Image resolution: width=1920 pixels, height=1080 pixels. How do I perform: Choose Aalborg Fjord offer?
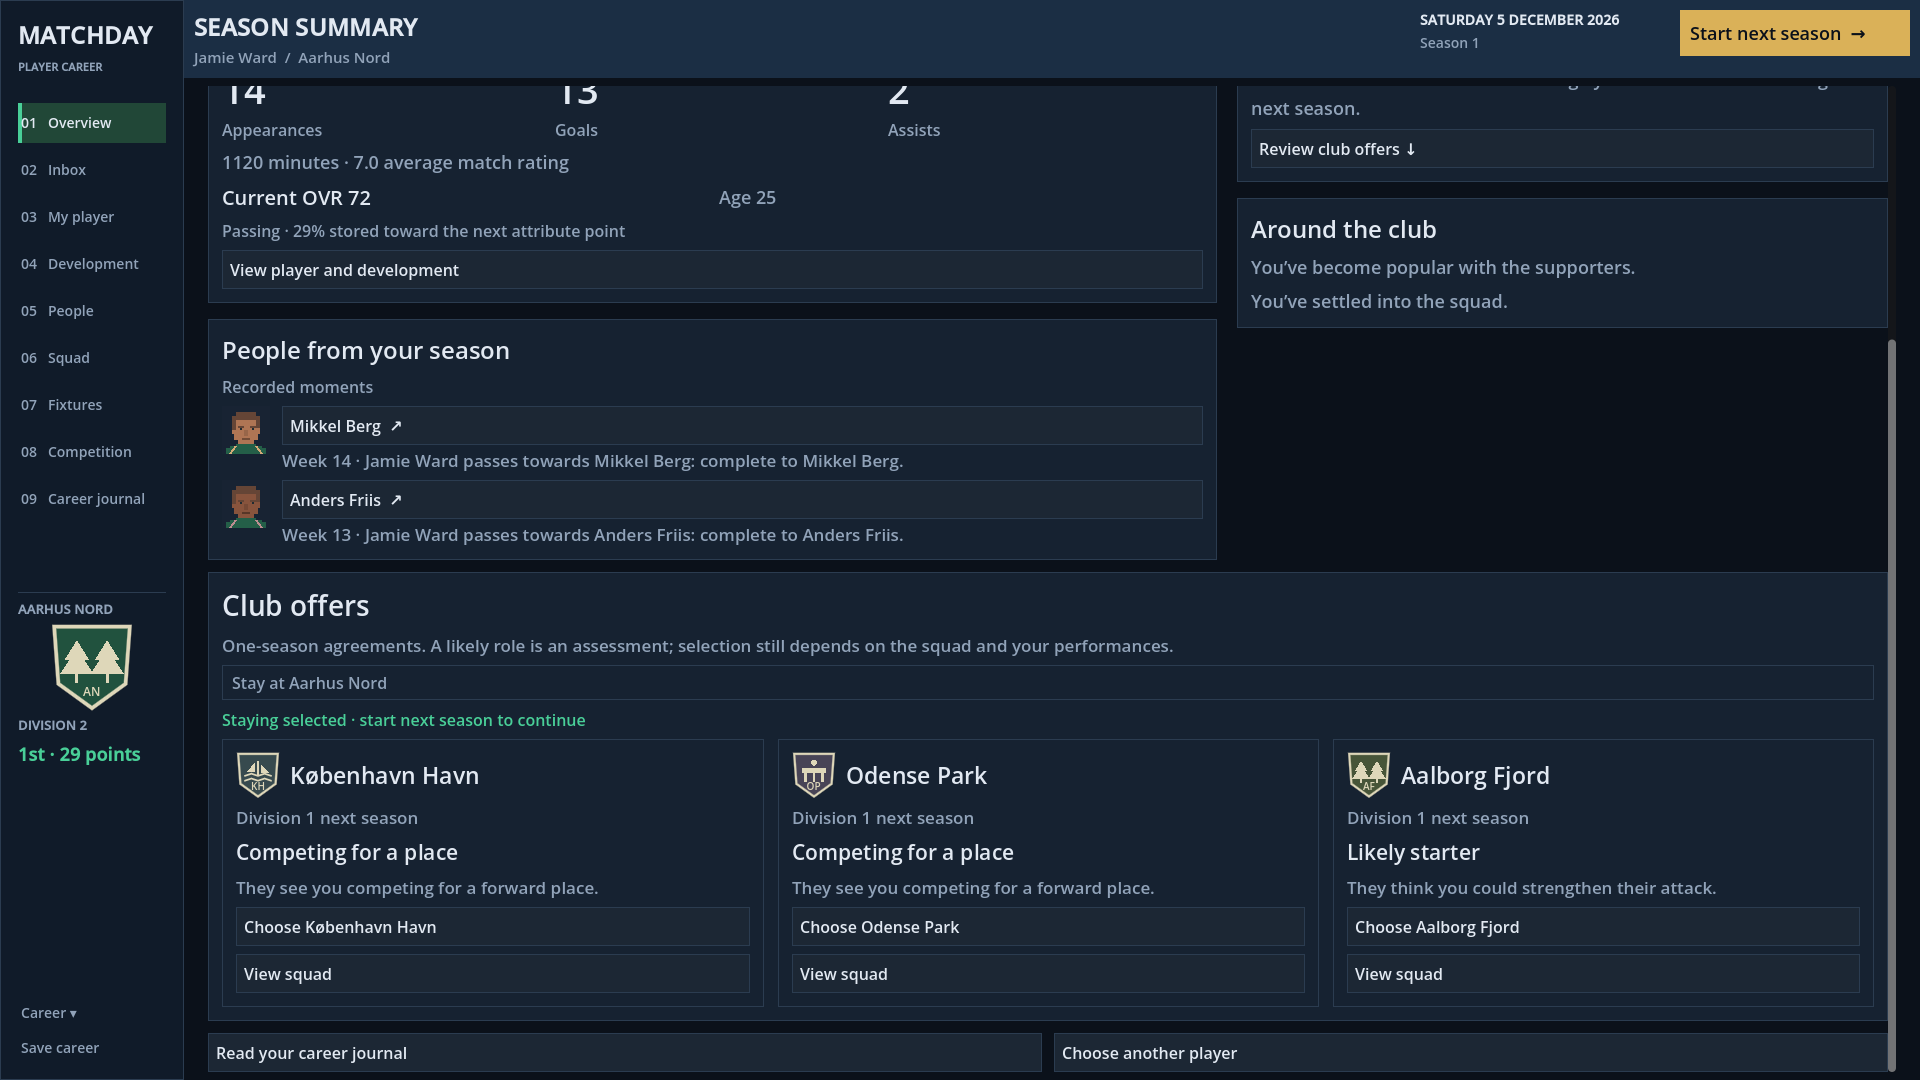coord(1603,927)
